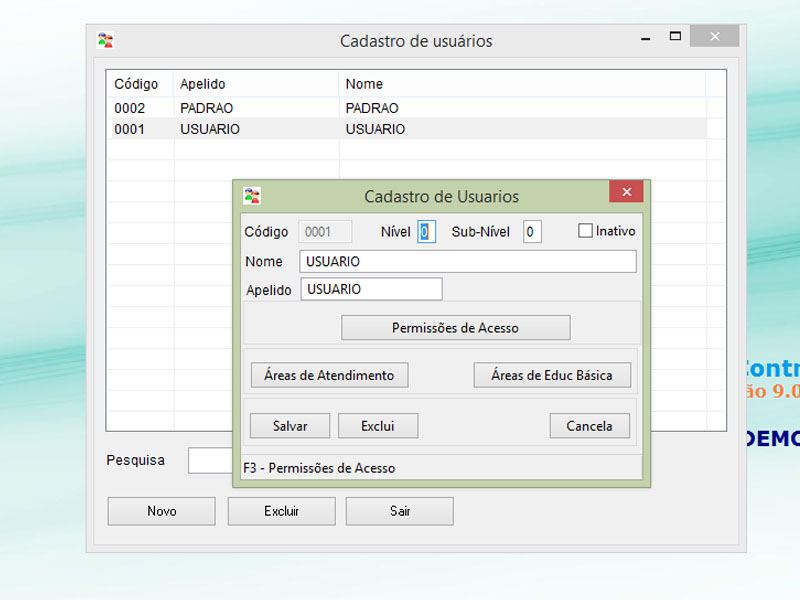This screenshot has width=800, height=600.
Task: Click the main window's users icon
Action: 105,41
